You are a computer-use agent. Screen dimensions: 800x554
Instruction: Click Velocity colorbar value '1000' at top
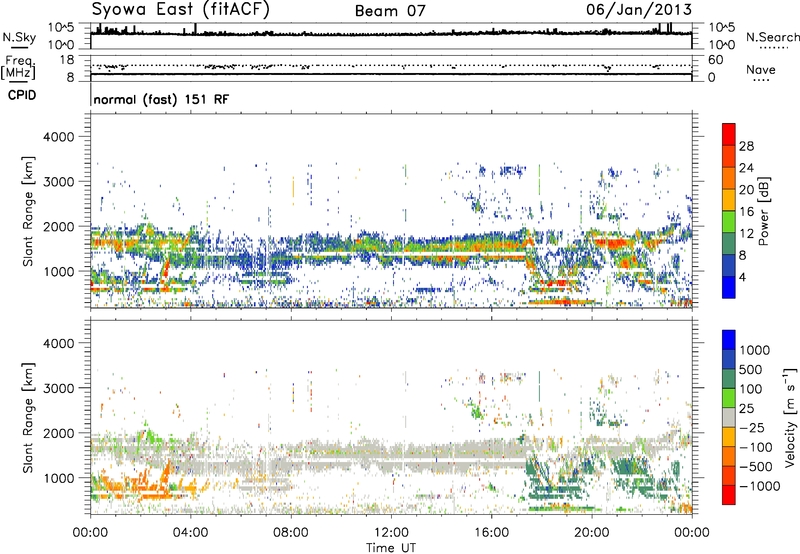755,350
